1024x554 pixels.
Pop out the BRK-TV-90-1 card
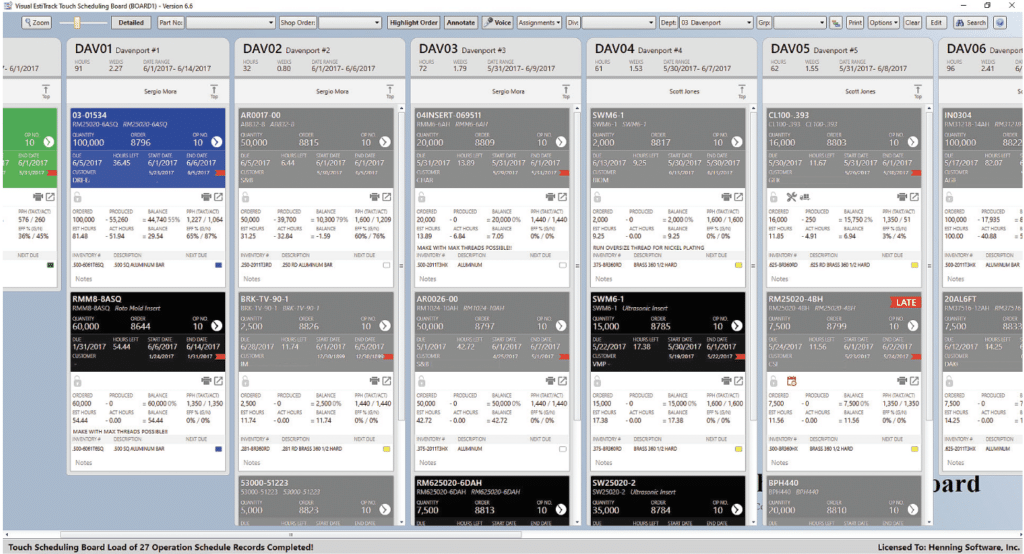point(387,381)
